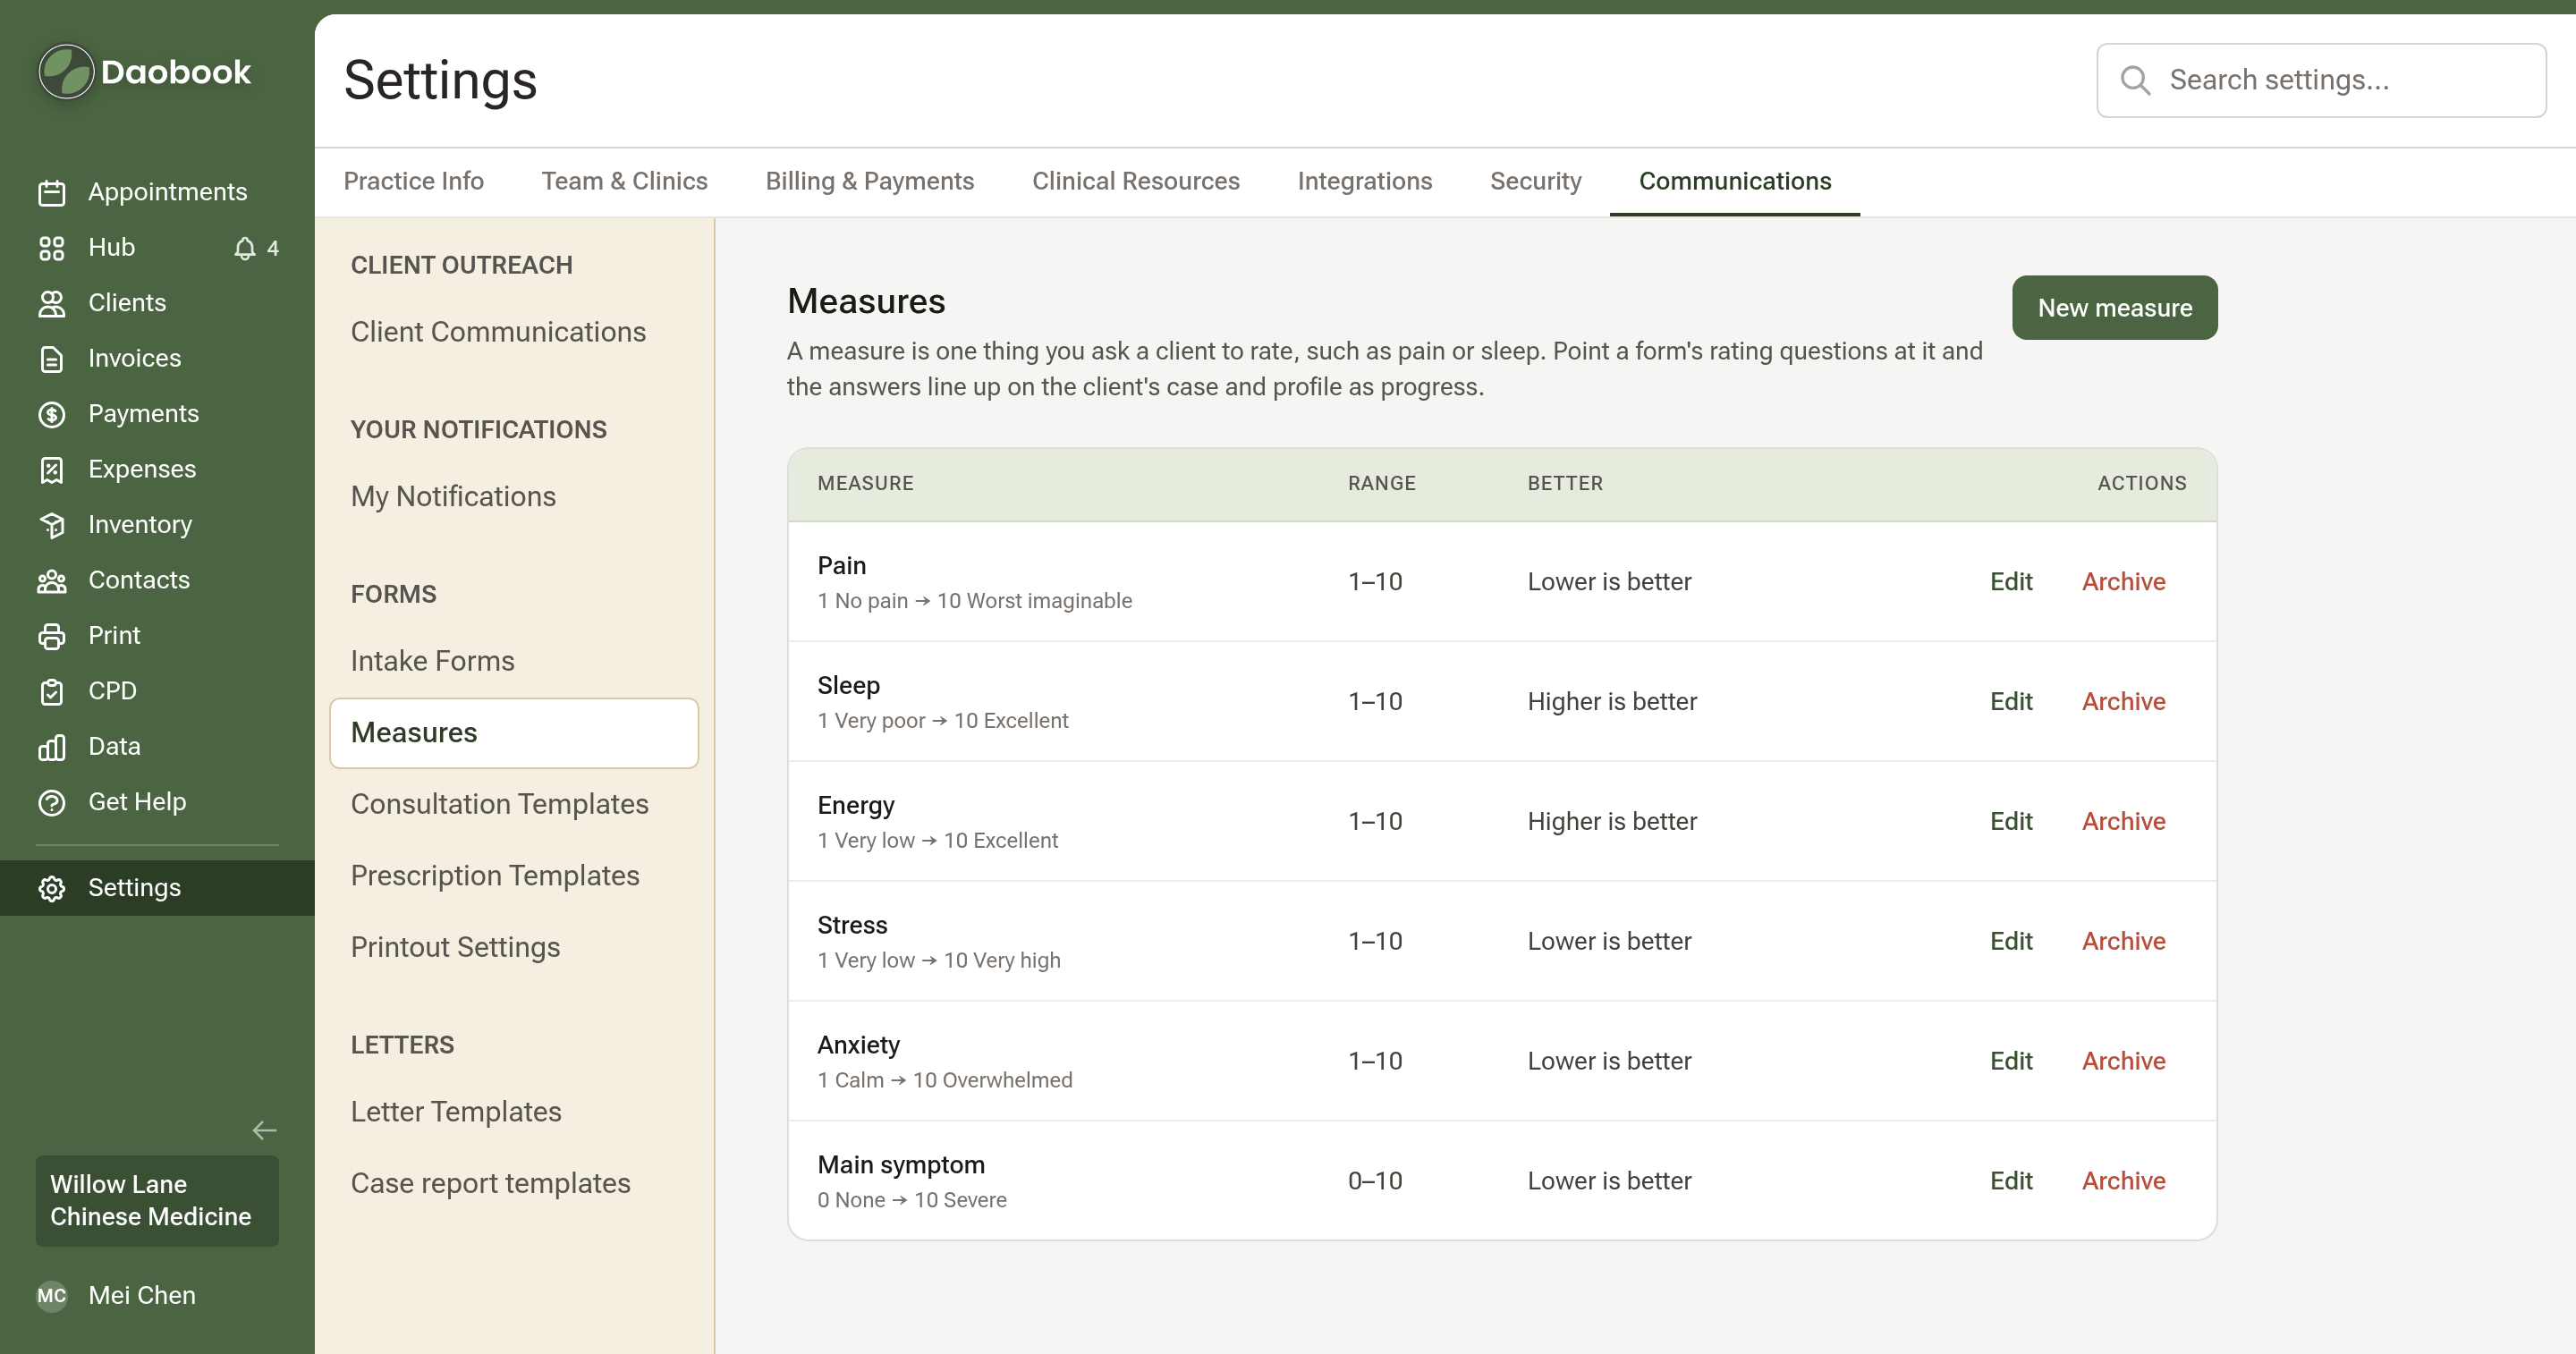Click the Daobook leaf logo
This screenshot has width=2576, height=1354.
pos(67,72)
